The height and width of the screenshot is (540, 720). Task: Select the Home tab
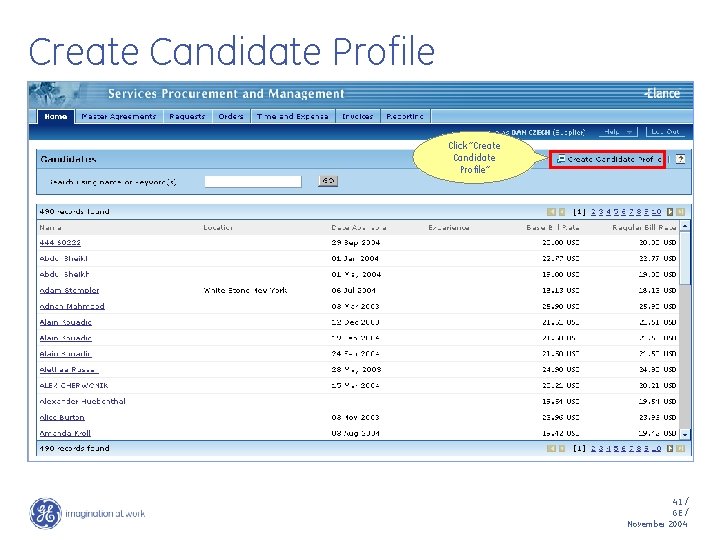tap(56, 116)
